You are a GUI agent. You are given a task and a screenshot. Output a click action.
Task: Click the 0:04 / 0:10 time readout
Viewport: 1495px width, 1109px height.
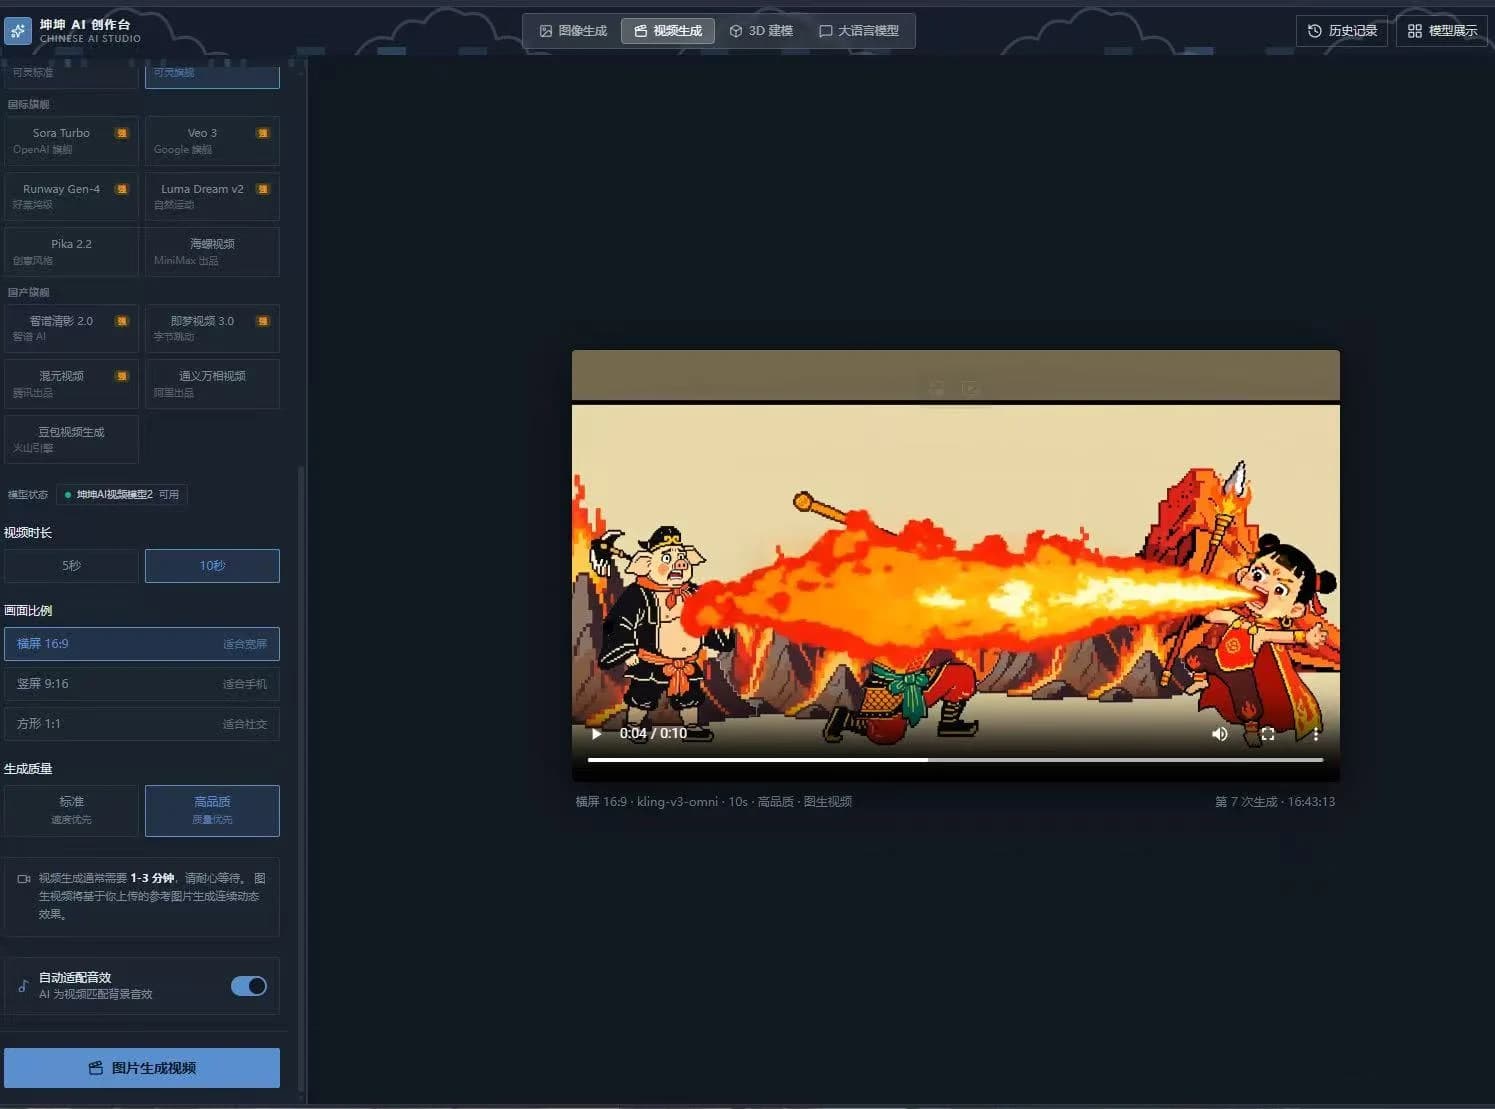point(653,734)
